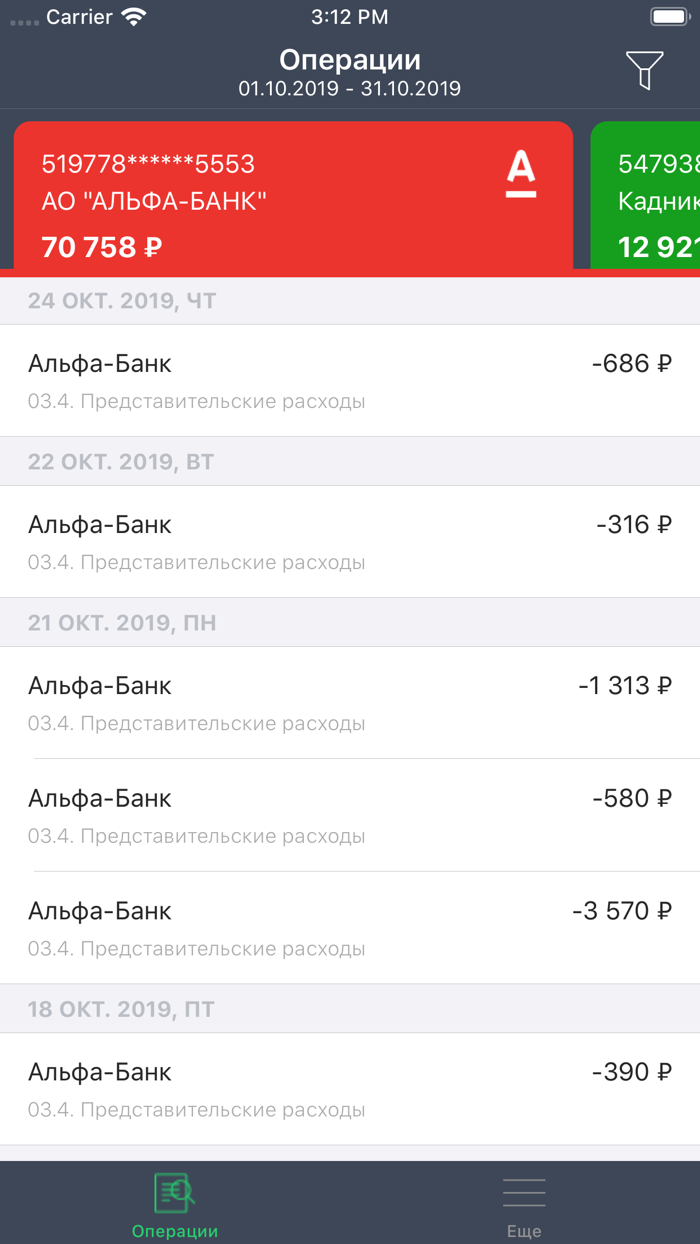Open the -316 ₽ transaction on 22 October
The width and height of the screenshot is (700, 1244).
point(350,541)
